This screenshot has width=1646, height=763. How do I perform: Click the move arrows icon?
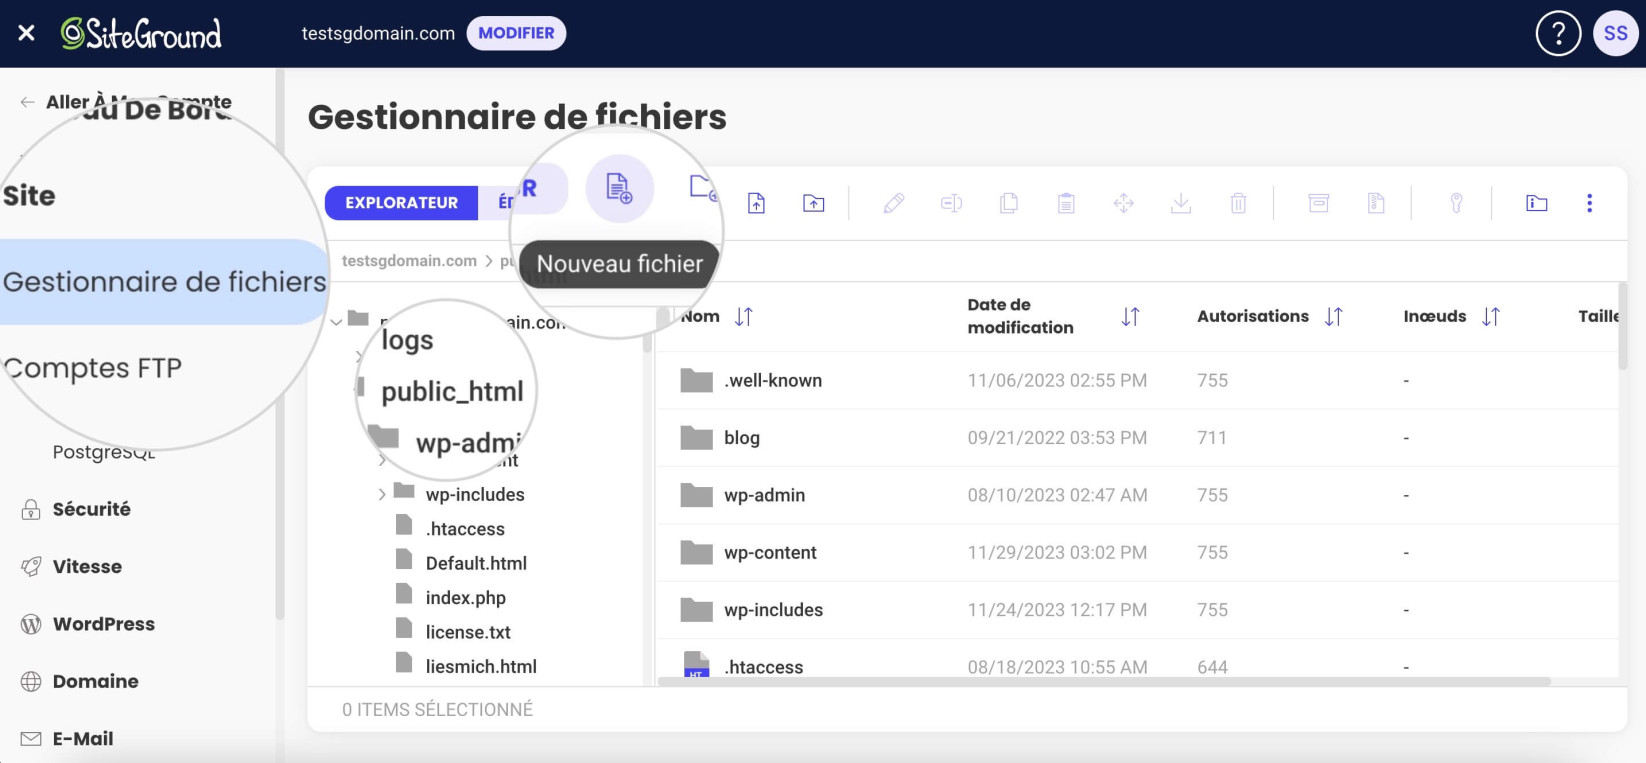coord(1124,203)
